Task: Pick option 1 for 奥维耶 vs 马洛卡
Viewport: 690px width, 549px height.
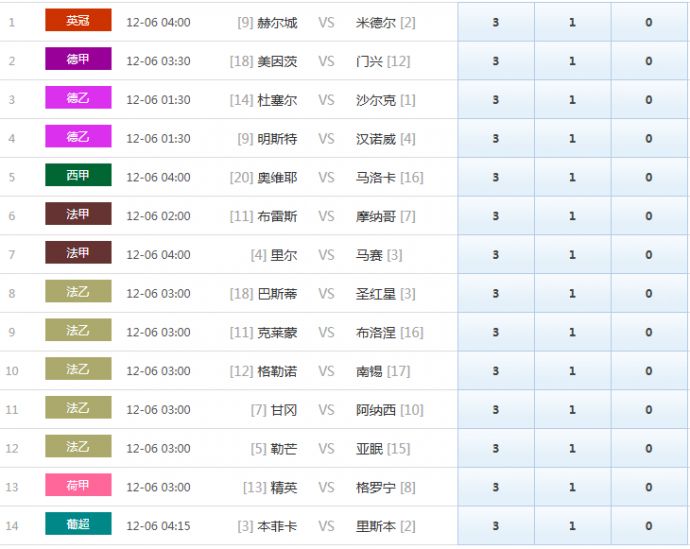Action: click(x=572, y=177)
